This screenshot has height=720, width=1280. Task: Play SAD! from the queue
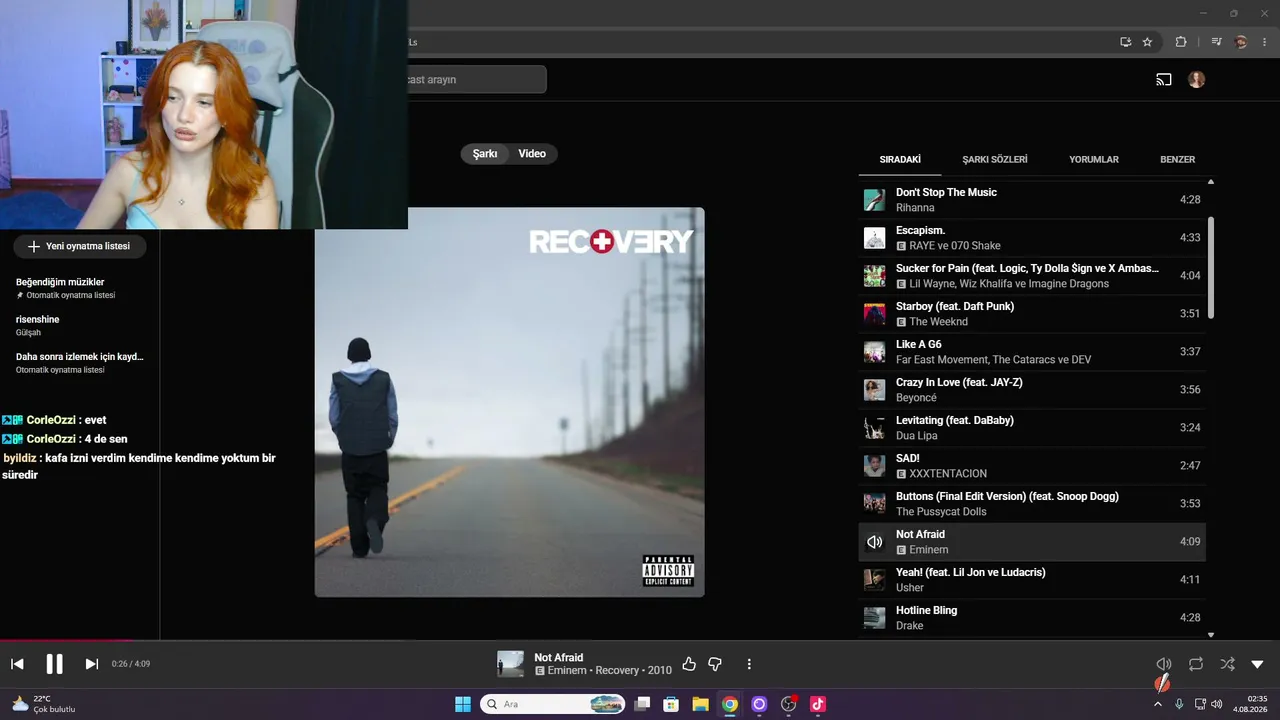(x=1032, y=466)
